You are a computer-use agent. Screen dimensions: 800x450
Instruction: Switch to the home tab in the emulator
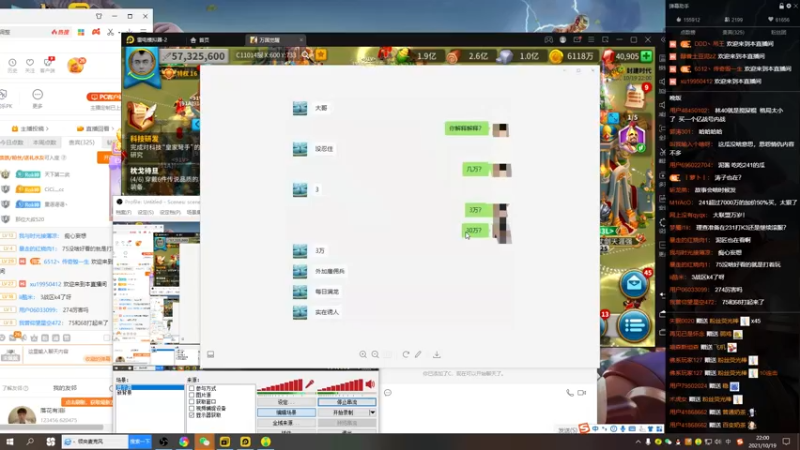point(199,40)
